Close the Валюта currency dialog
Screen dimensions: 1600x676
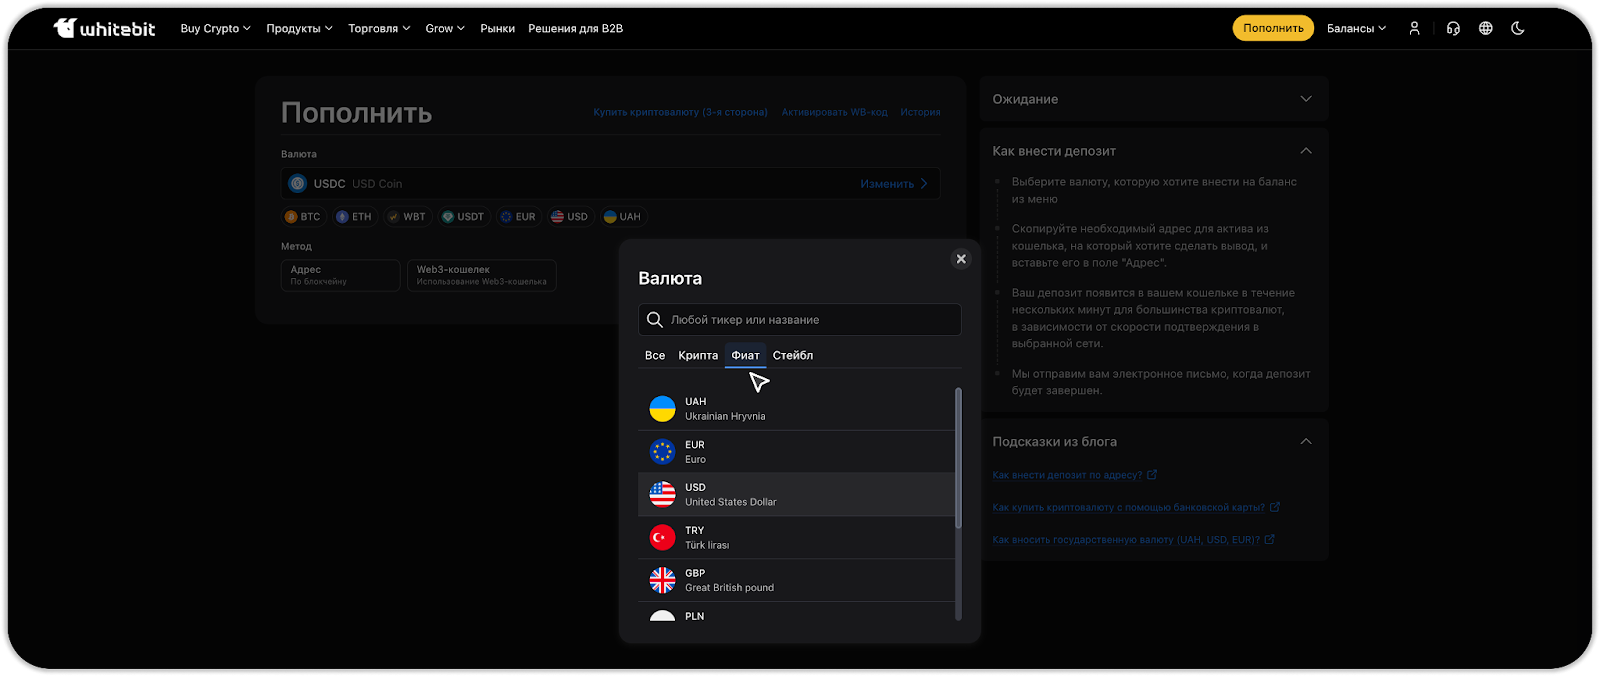tap(961, 259)
